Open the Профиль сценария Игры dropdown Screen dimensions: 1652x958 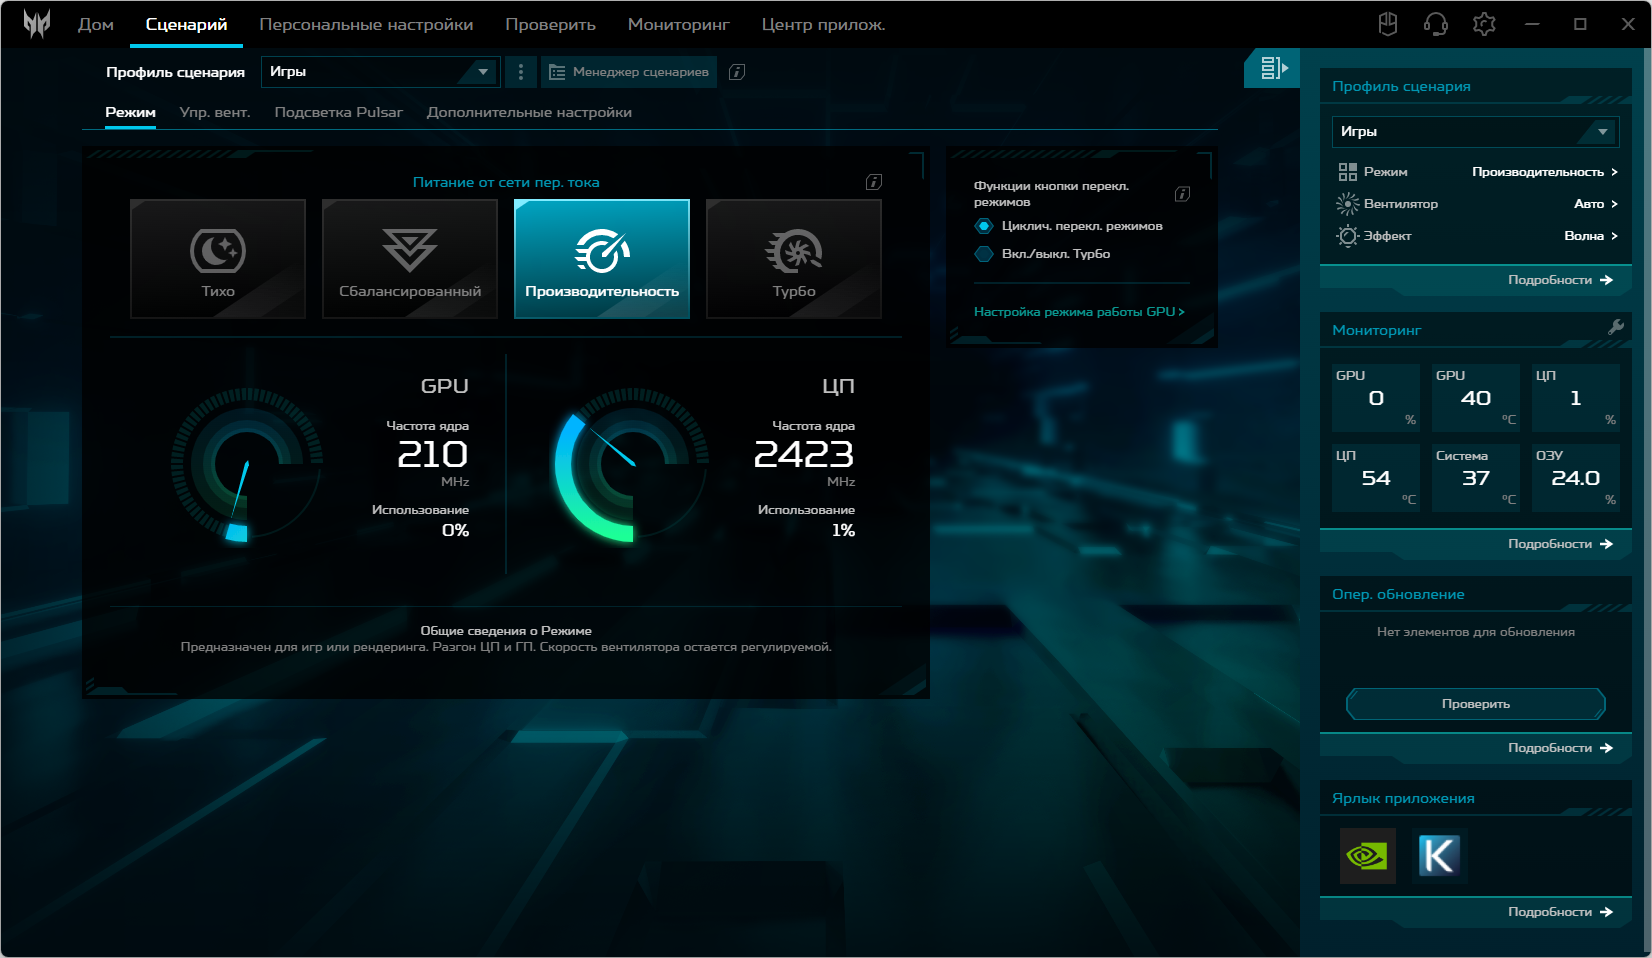380,72
